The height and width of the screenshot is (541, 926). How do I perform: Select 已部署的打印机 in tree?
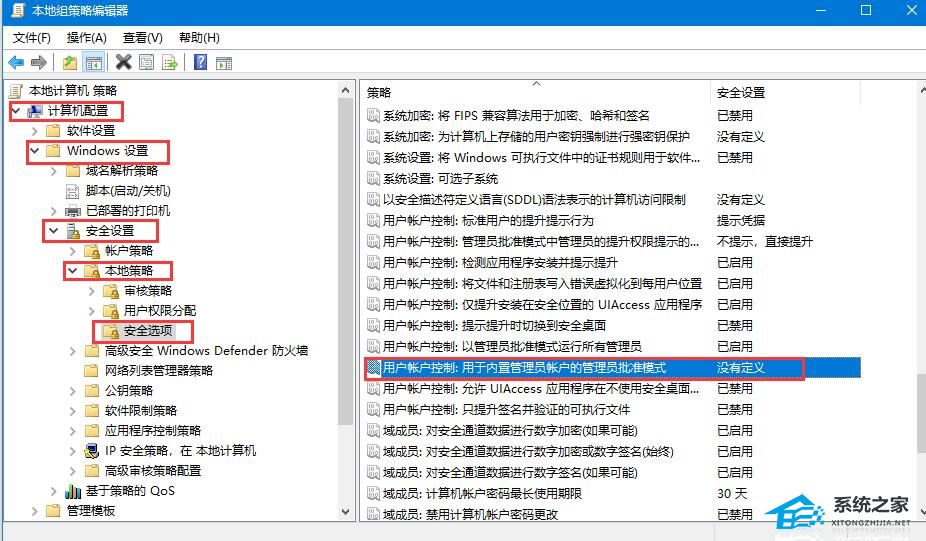click(128, 211)
